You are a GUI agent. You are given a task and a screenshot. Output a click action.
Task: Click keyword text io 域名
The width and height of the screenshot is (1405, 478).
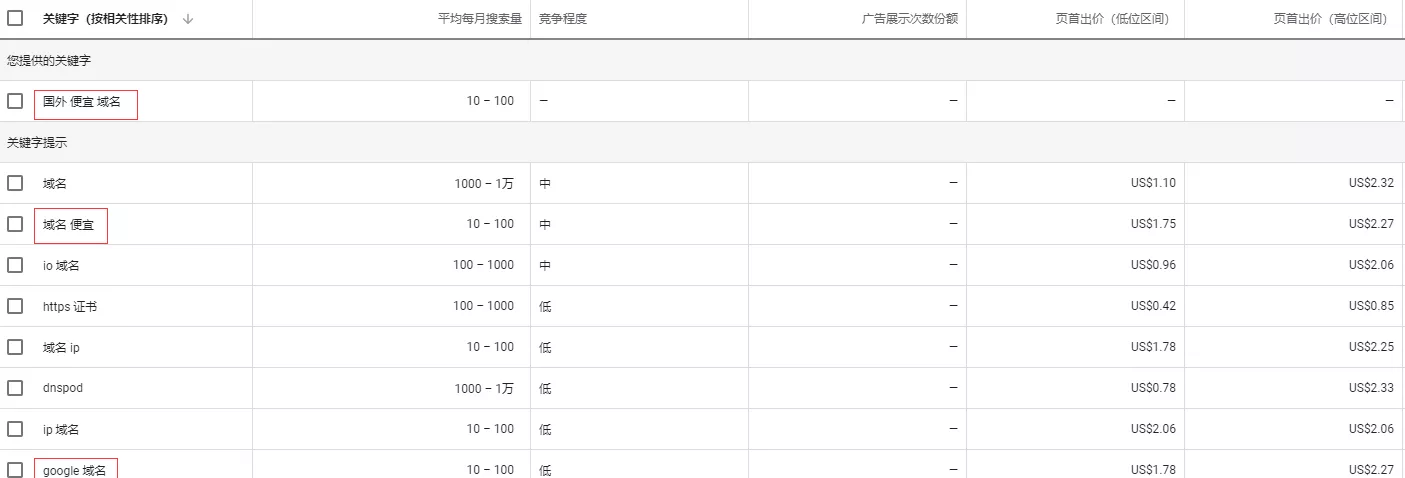coord(61,266)
